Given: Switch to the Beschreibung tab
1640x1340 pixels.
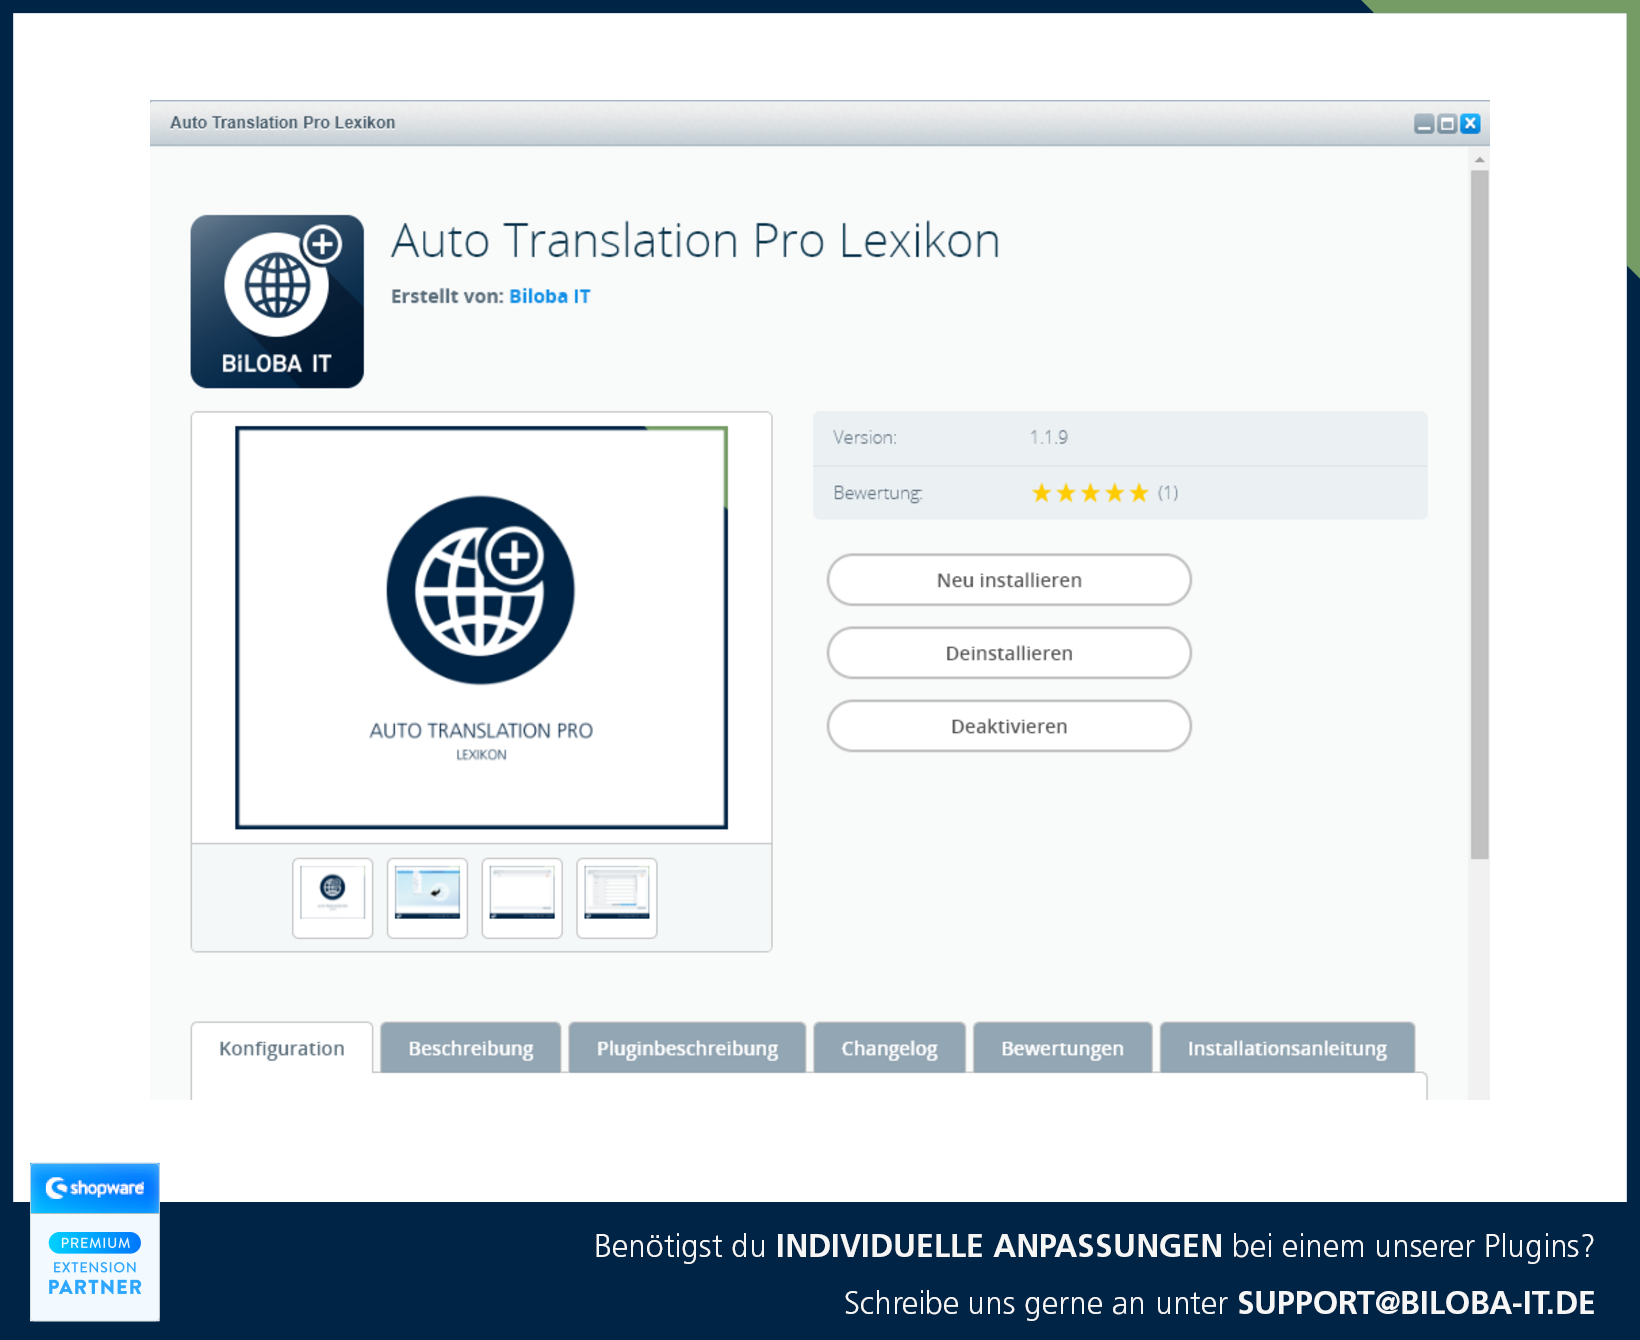Looking at the screenshot, I should [471, 1048].
